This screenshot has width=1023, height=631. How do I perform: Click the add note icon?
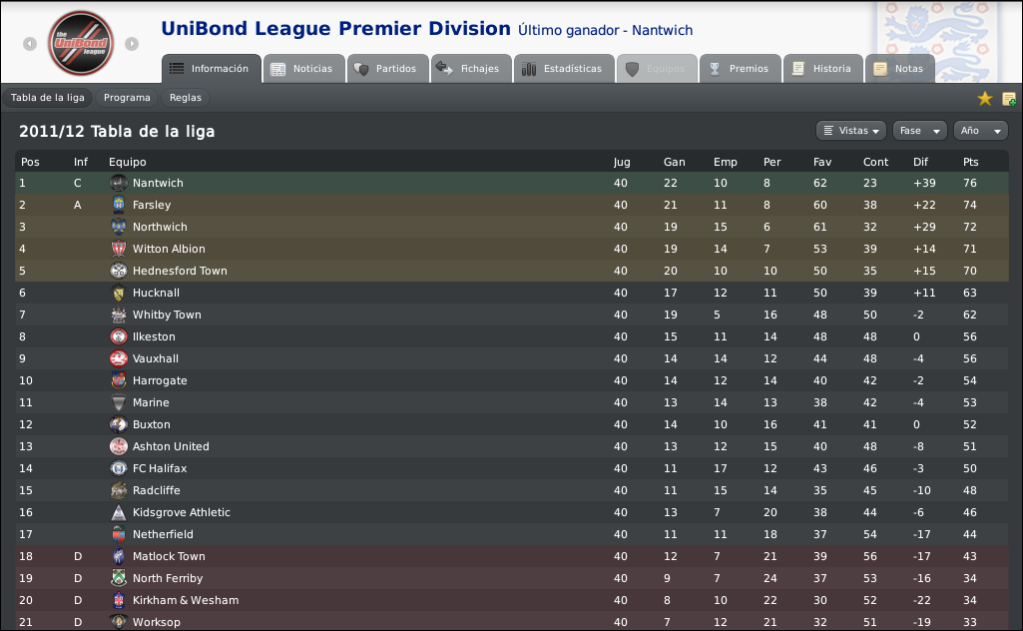click(1009, 99)
